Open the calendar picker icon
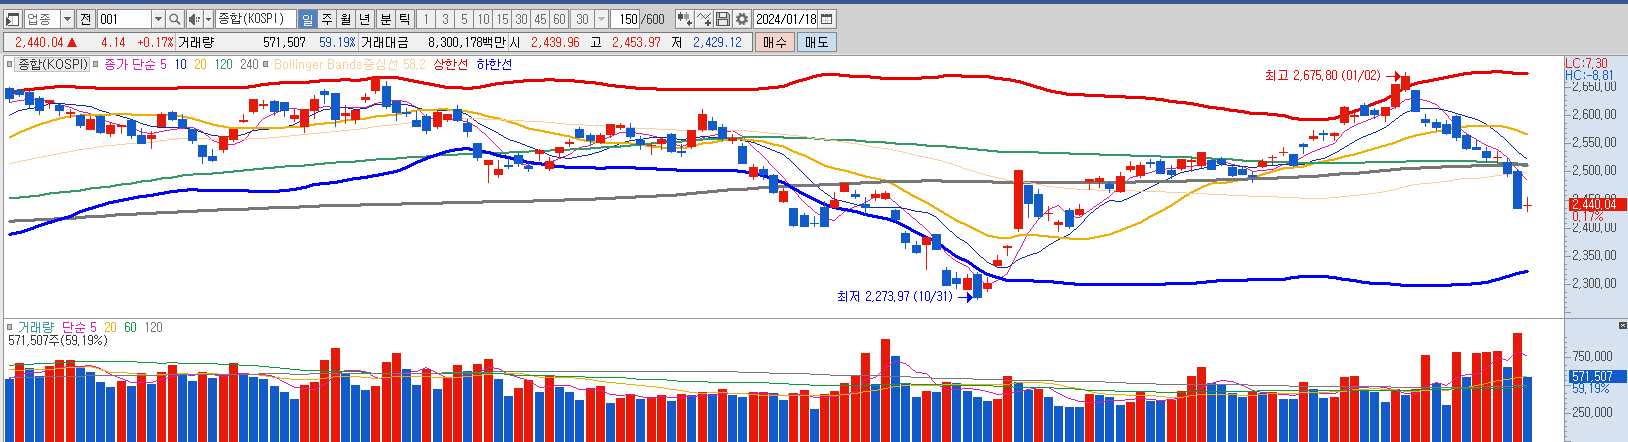This screenshot has width=1628, height=442. pos(826,19)
